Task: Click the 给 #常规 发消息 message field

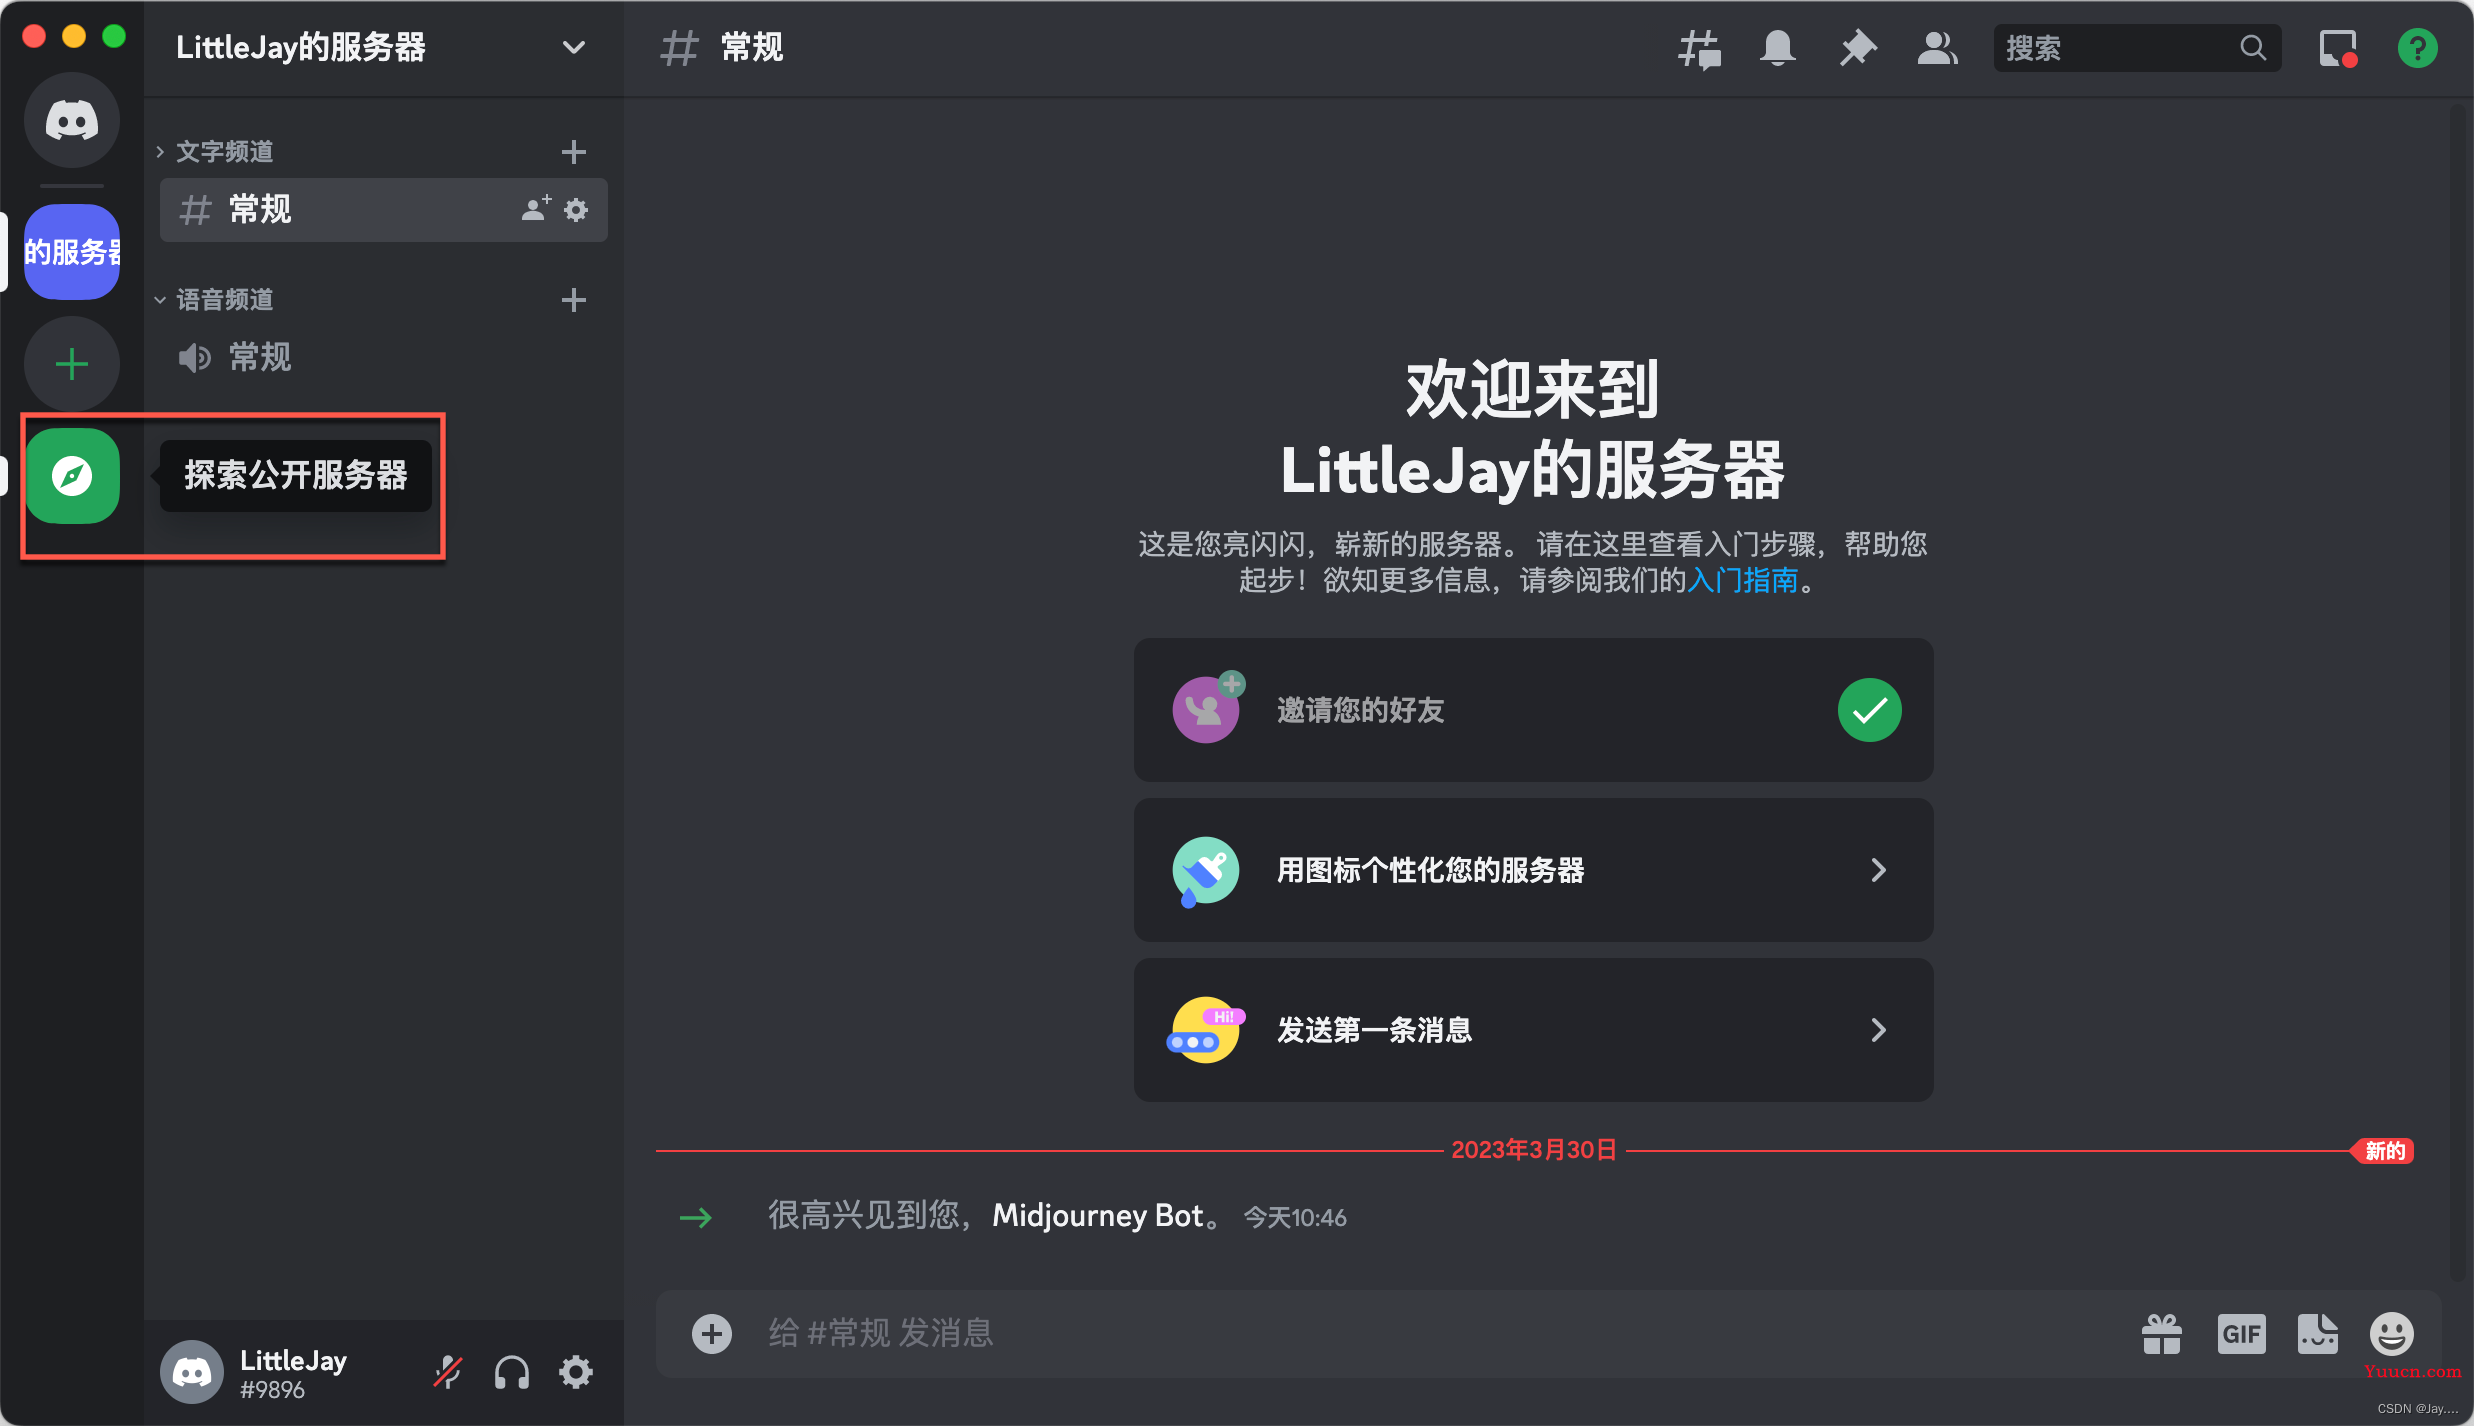Action: click(x=1400, y=1333)
